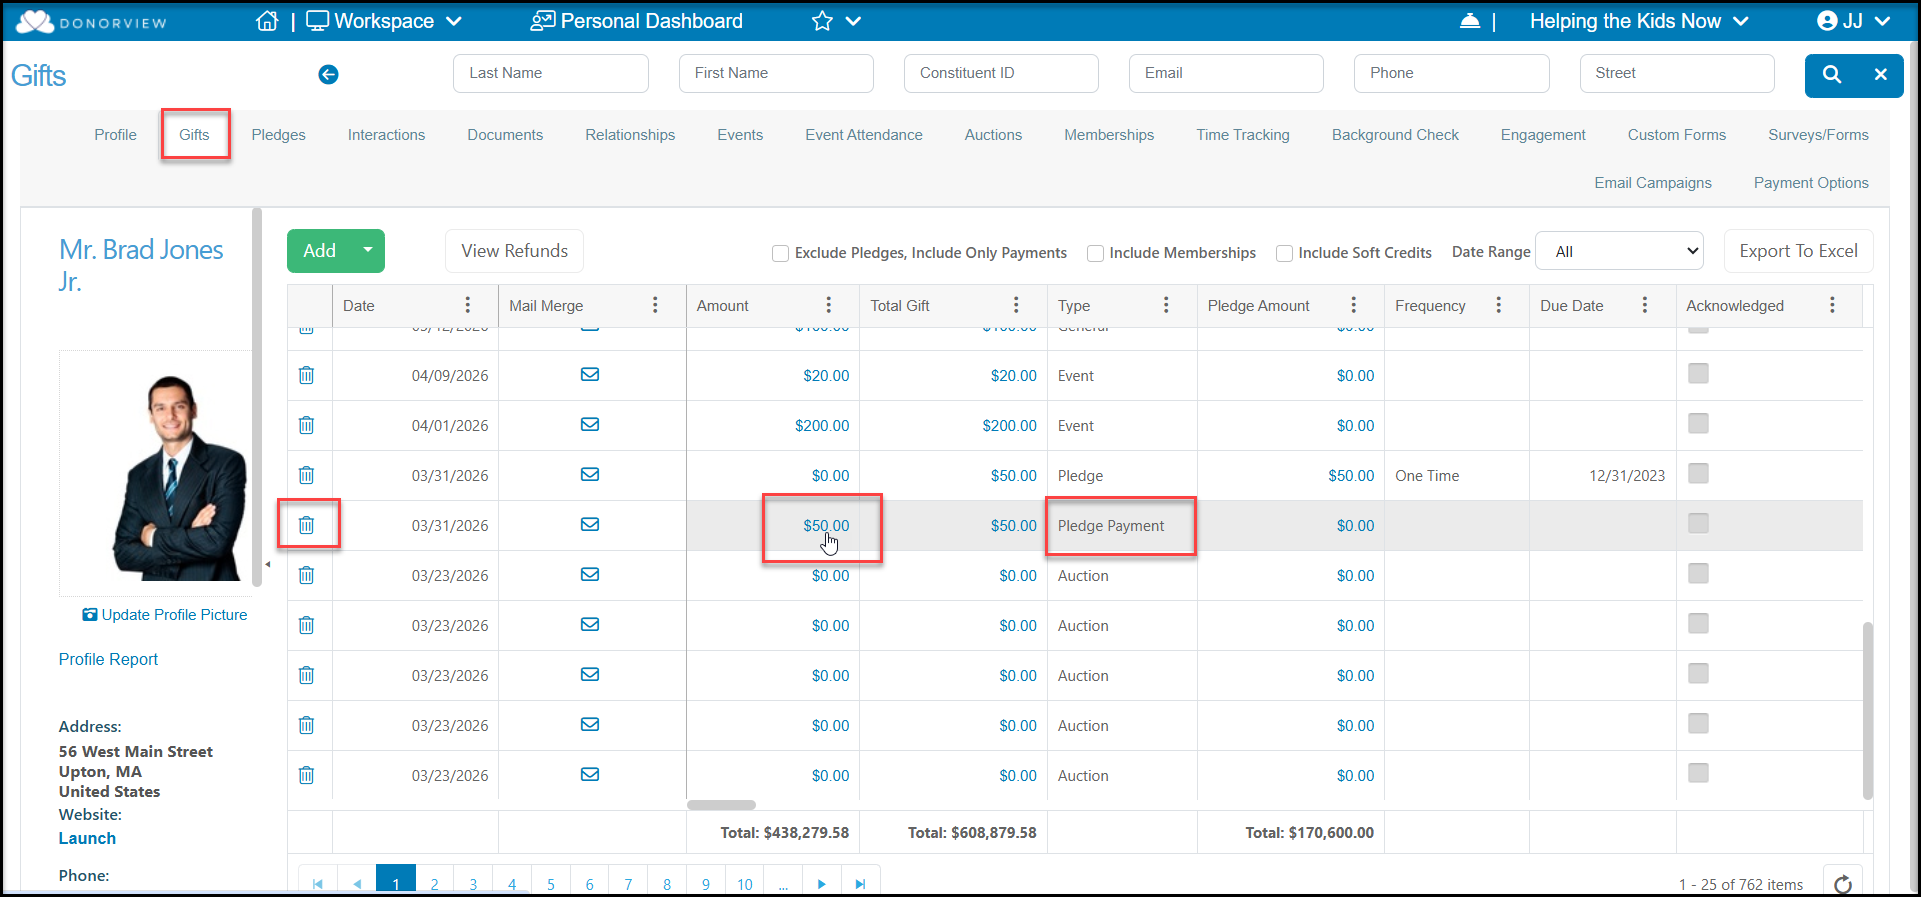
Task: Switch to the Profile tab
Action: pyautogui.click(x=115, y=135)
